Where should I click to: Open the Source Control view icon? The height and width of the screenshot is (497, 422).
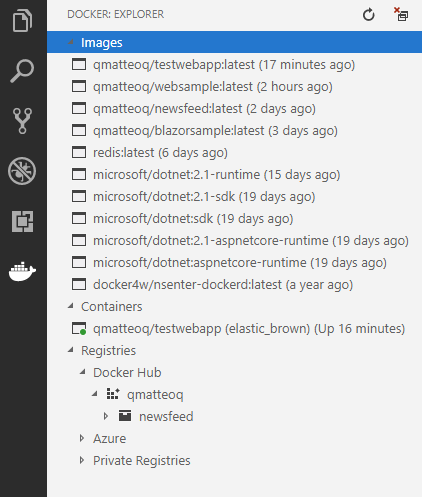coord(22,121)
